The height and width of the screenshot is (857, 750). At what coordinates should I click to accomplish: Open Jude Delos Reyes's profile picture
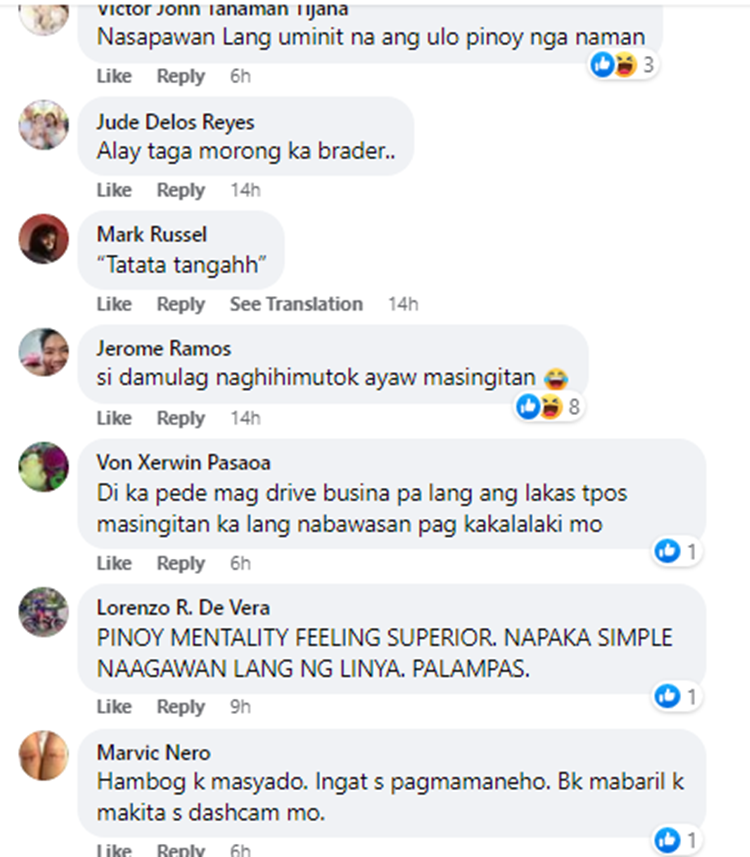[x=44, y=125]
